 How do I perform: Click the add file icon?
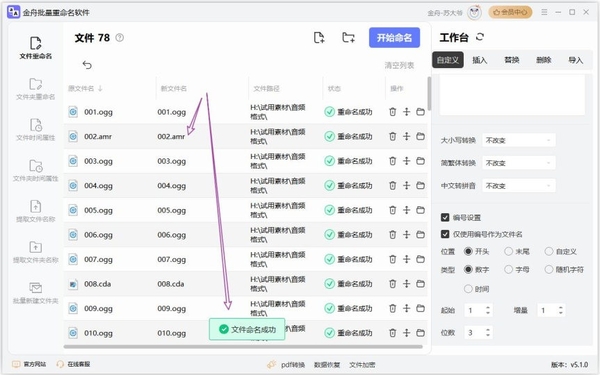pos(319,38)
